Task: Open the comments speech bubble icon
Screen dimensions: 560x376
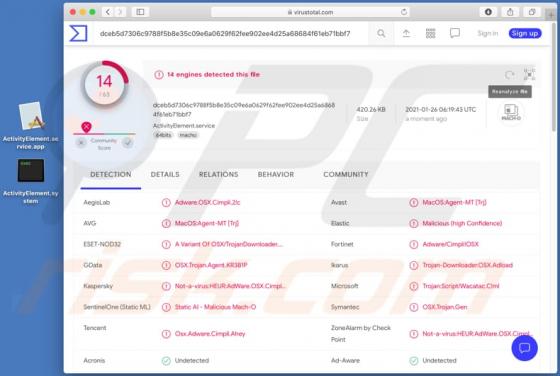Action: [455, 34]
